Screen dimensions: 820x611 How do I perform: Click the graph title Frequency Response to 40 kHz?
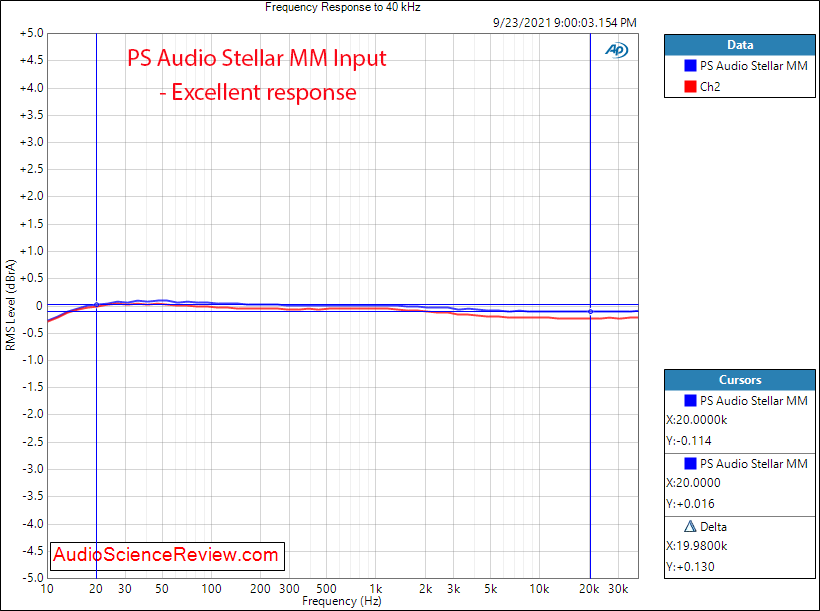(x=343, y=7)
